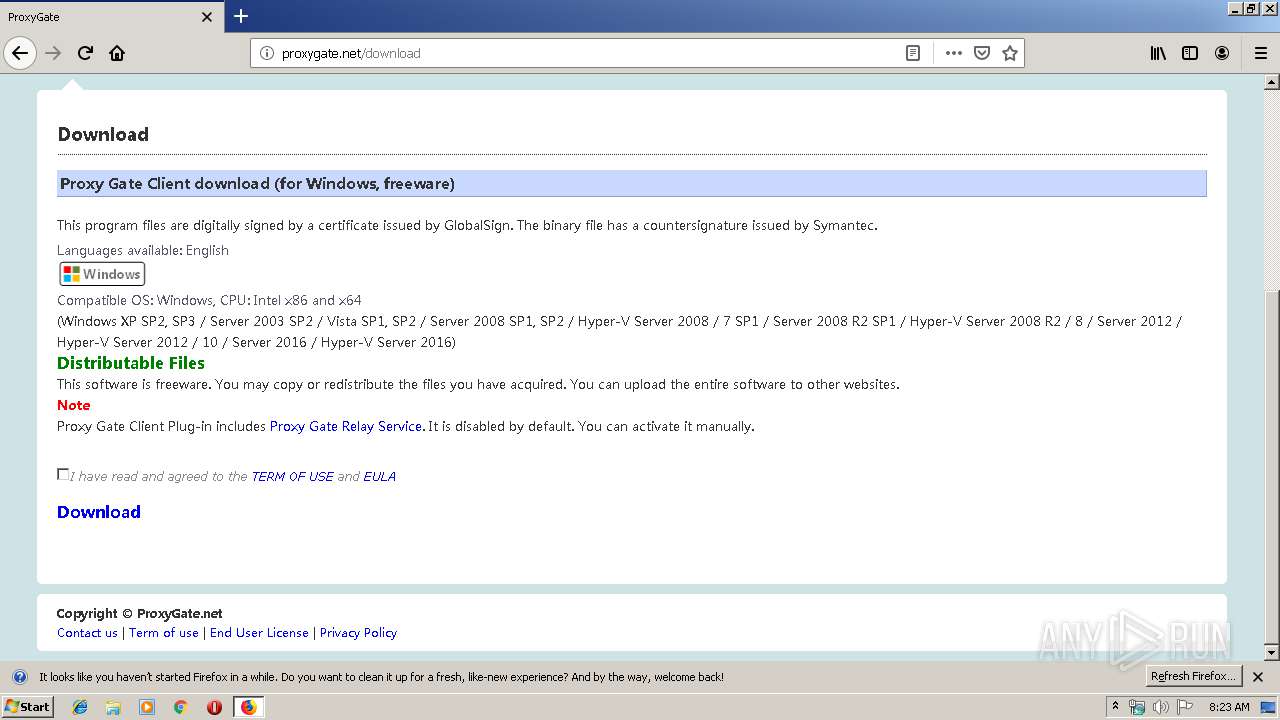Open the network tray icon
This screenshot has width=1280, height=720.
tap(1137, 707)
